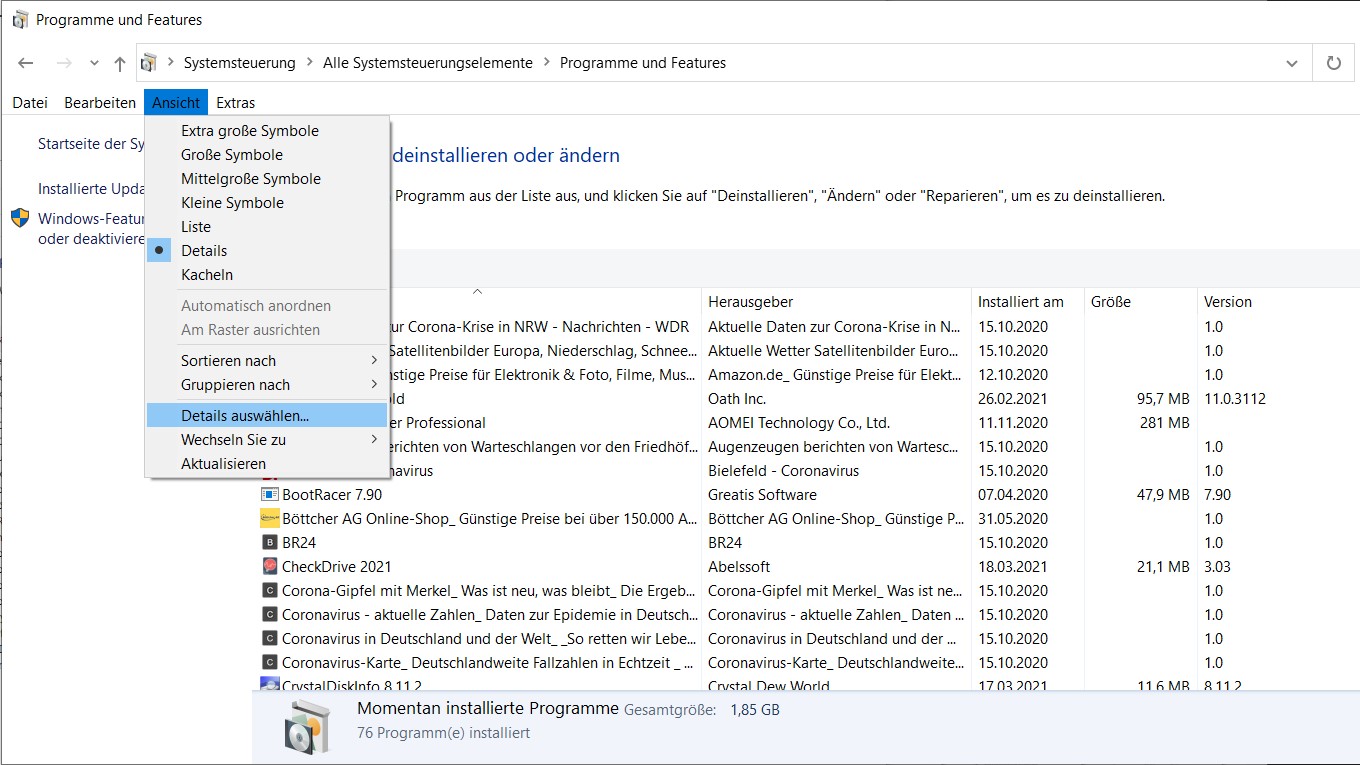This screenshot has width=1360, height=765.
Task: Select the BootRacer 7.90 entry
Action: (332, 495)
